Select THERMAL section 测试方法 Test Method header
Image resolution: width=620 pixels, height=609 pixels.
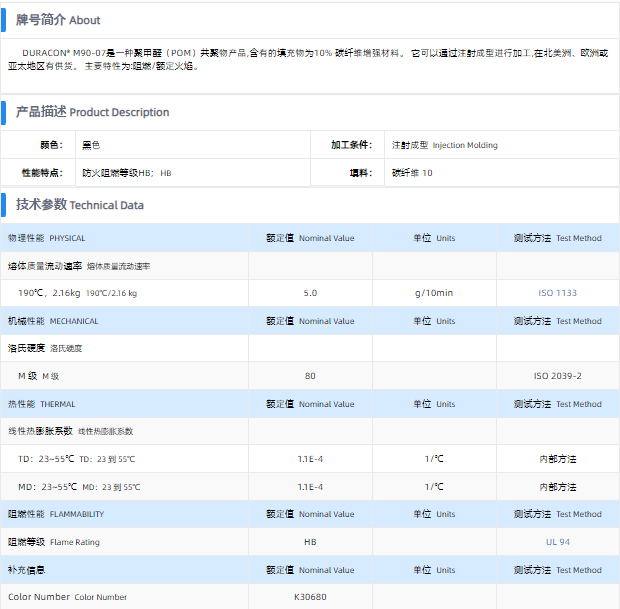[x=558, y=404]
